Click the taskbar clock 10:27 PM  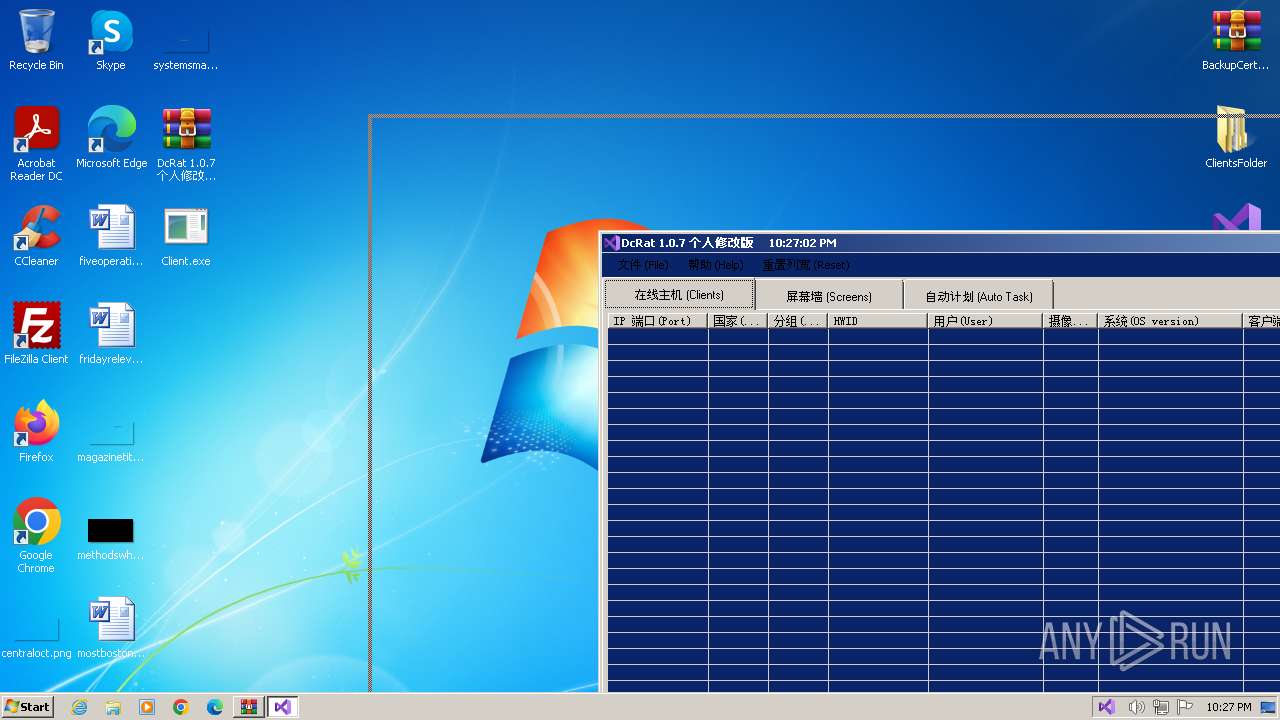point(1228,707)
